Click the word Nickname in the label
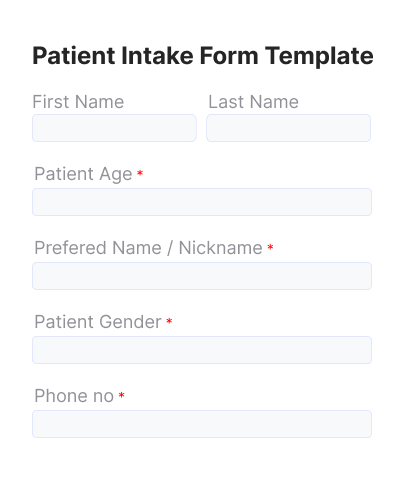This screenshot has width=400, height=480. point(221,248)
